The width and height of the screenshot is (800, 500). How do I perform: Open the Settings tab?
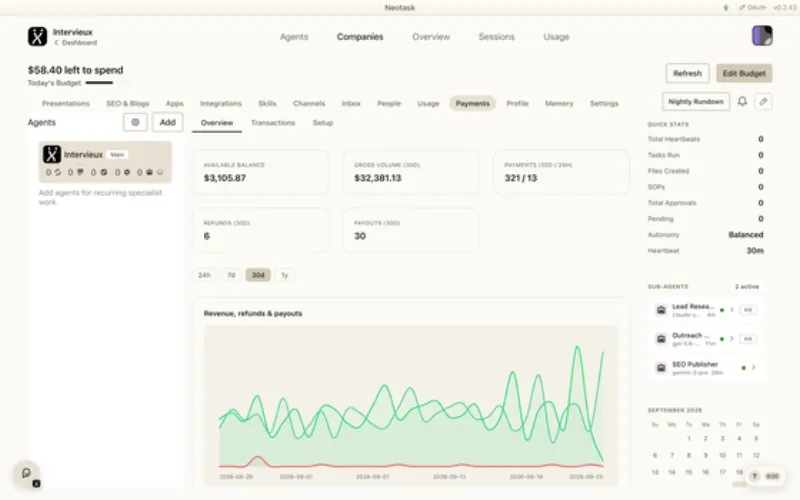click(x=604, y=104)
